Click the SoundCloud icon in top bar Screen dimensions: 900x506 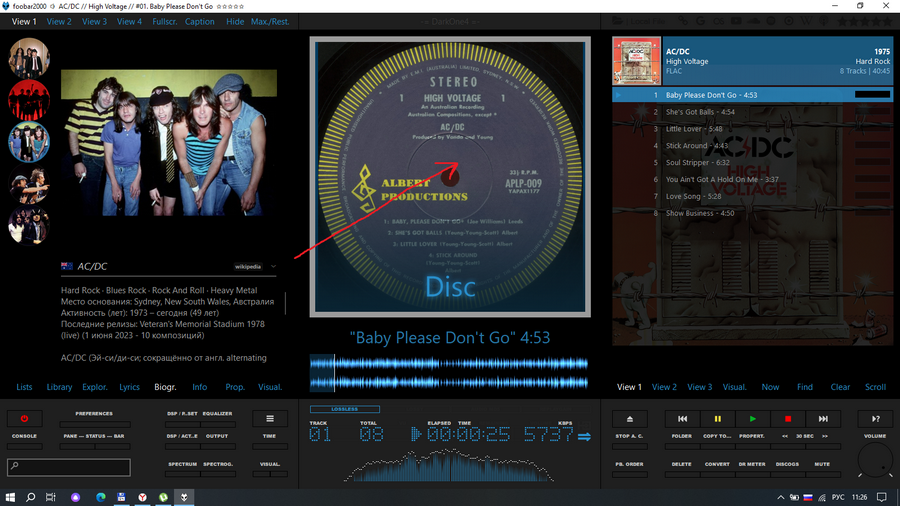pos(754,21)
